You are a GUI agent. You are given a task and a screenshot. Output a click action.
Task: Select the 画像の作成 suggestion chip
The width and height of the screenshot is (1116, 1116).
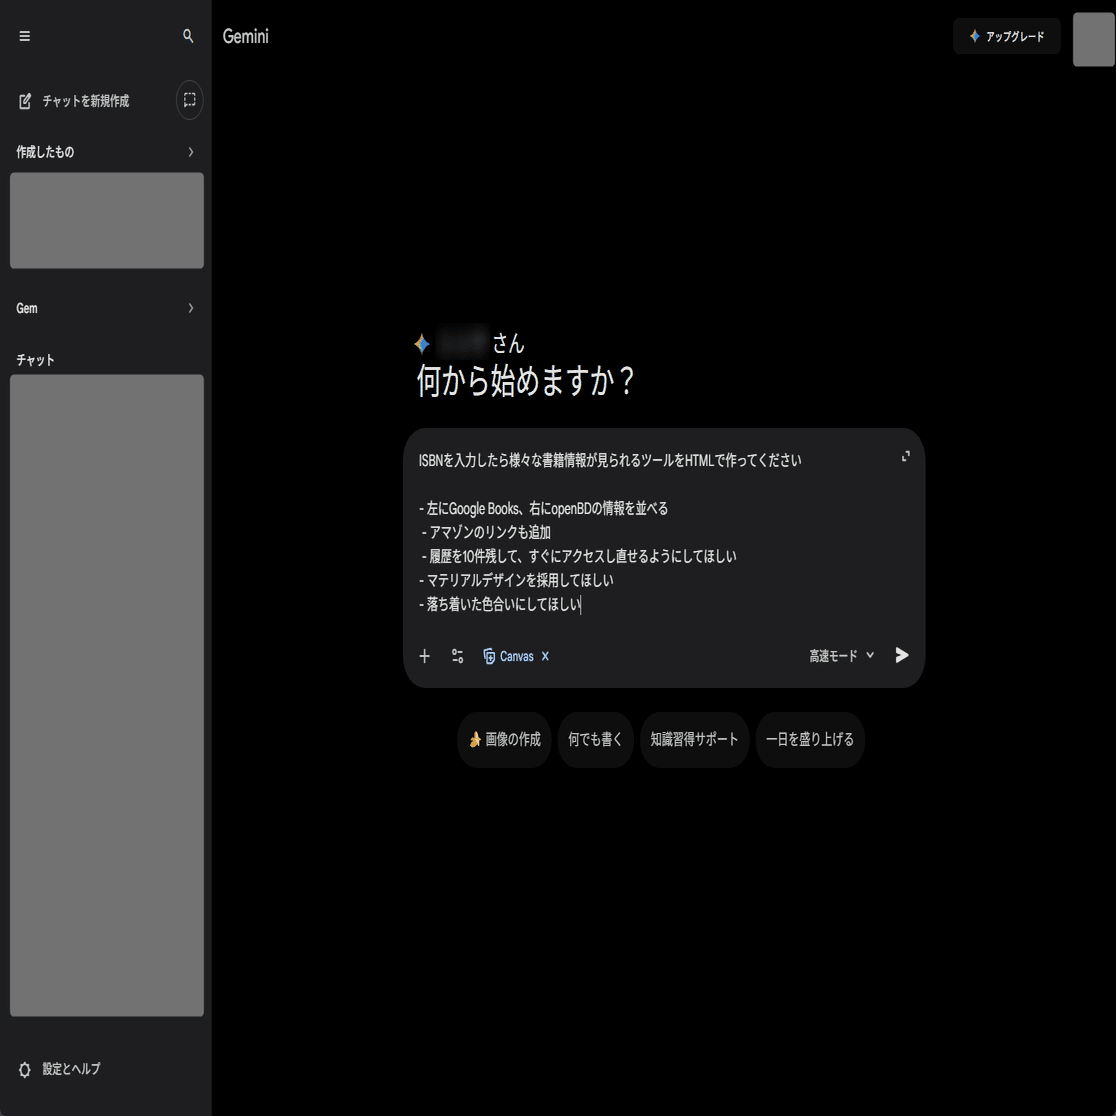pyautogui.click(x=504, y=740)
